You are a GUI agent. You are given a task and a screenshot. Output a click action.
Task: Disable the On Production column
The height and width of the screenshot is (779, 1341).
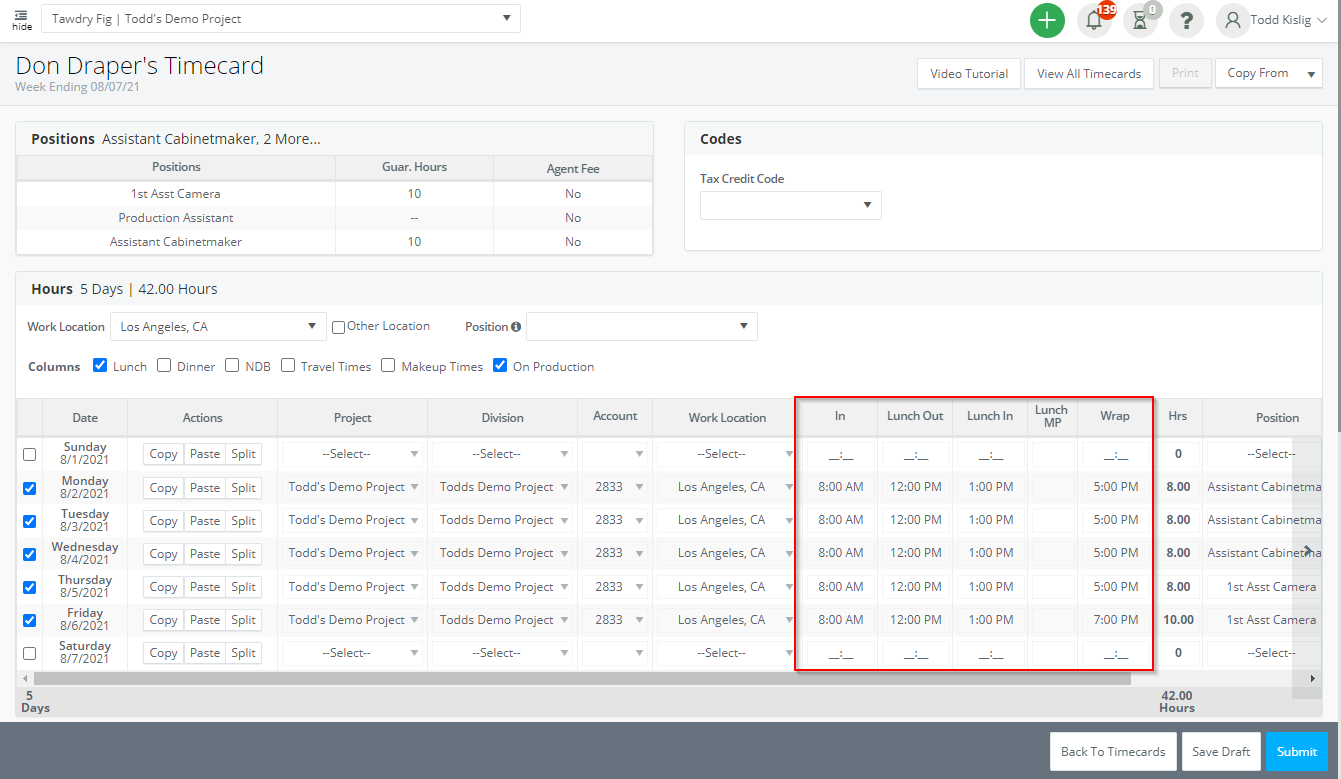501,366
